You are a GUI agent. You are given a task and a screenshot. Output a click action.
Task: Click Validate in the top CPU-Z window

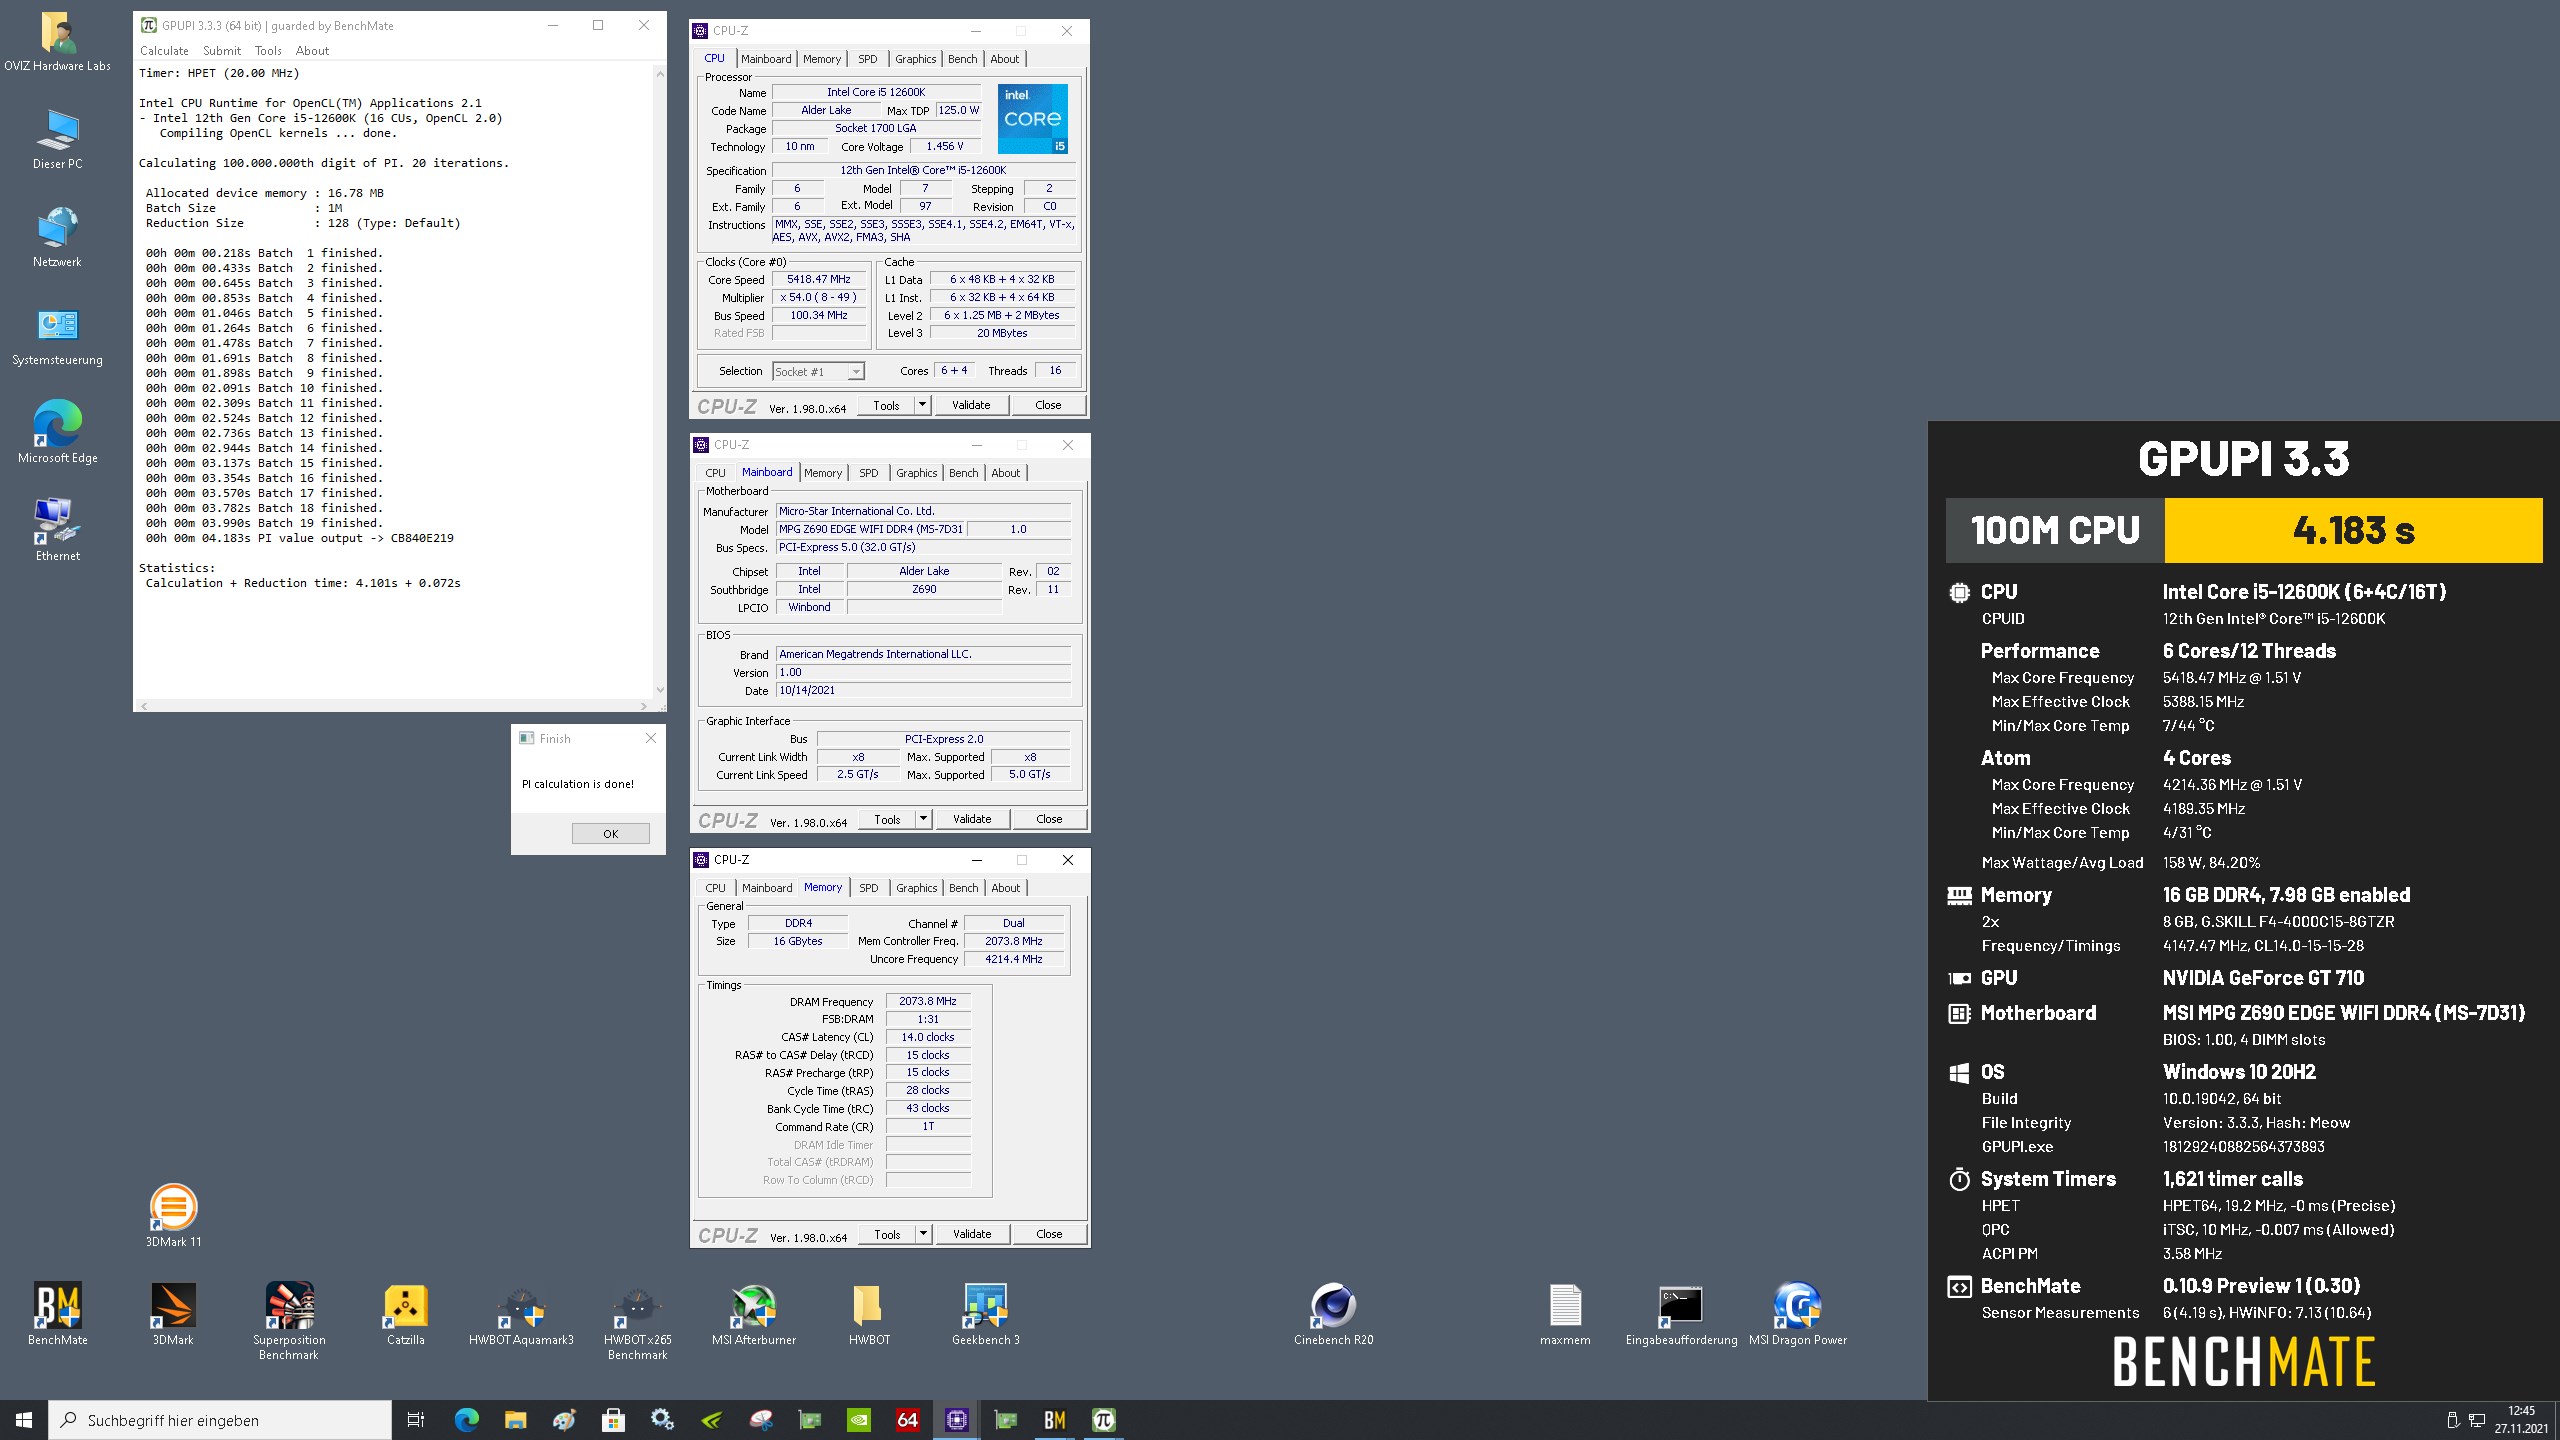(971, 405)
